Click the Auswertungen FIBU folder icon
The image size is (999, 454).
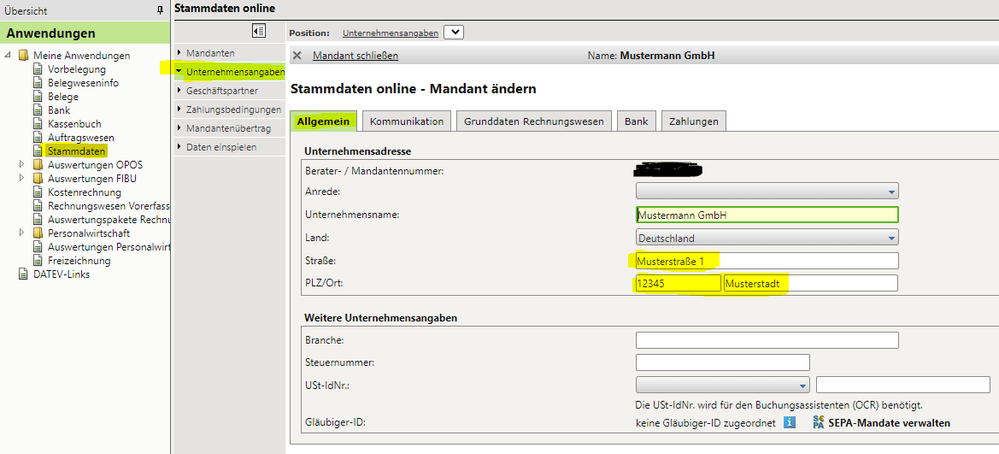(x=38, y=178)
